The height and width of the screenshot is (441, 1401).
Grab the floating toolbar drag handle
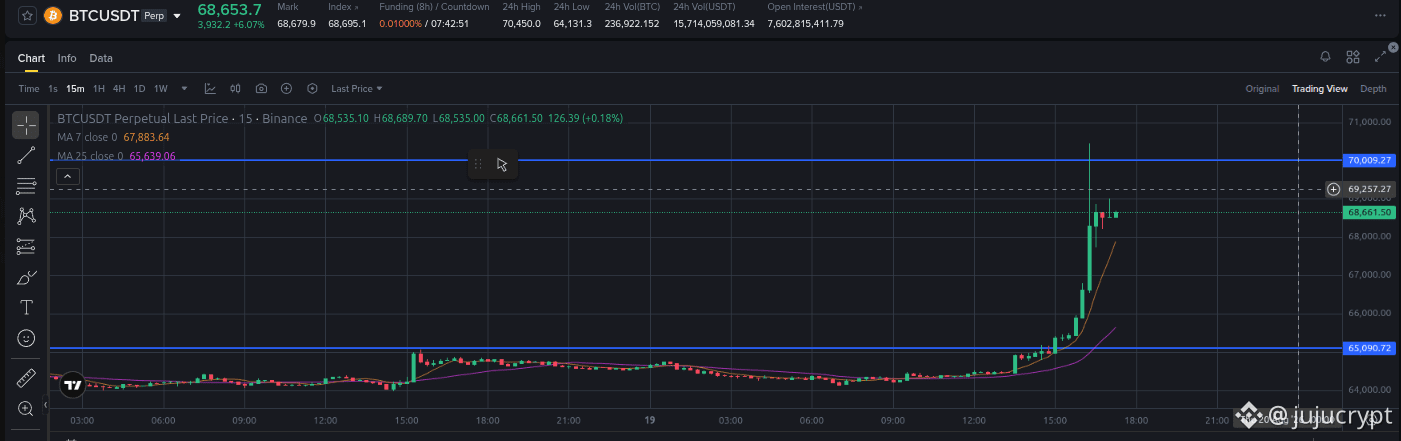pos(478,164)
